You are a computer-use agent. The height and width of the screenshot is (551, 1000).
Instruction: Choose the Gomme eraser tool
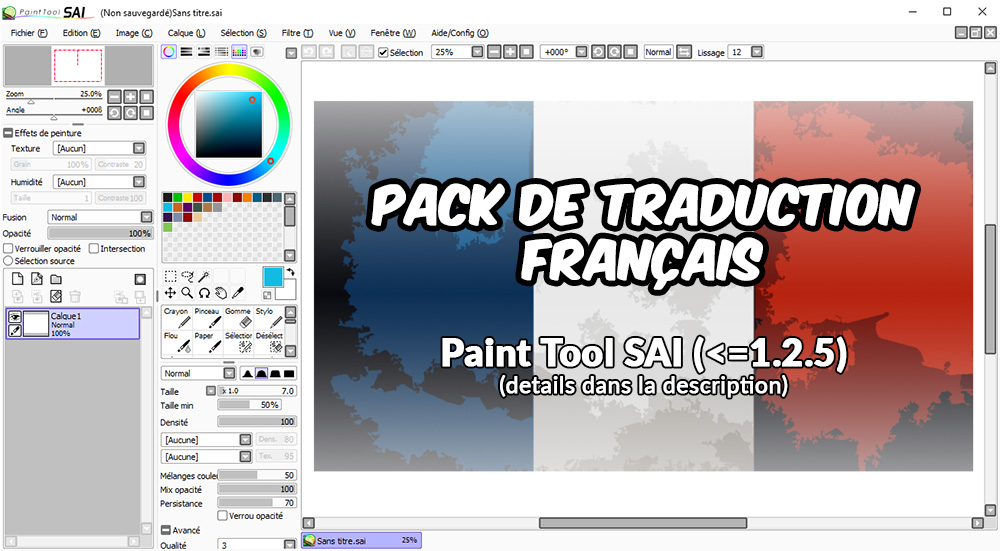(x=238, y=318)
